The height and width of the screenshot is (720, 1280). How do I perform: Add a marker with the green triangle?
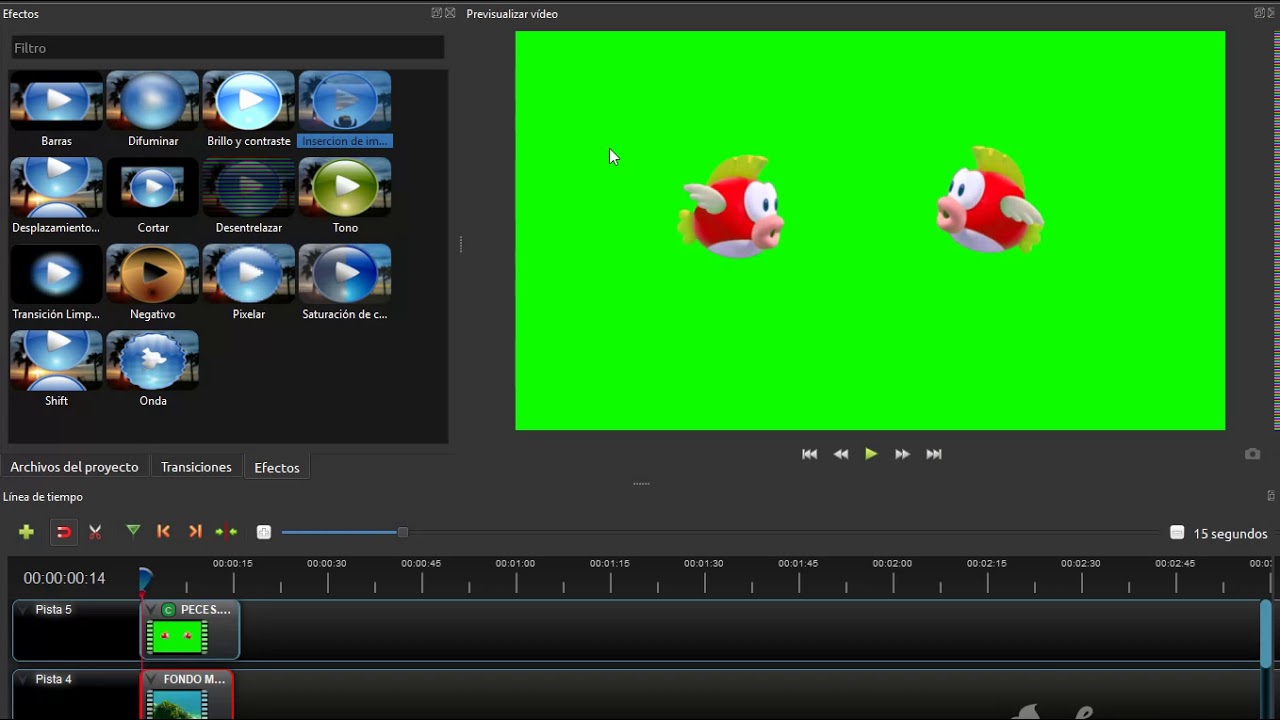click(x=133, y=531)
